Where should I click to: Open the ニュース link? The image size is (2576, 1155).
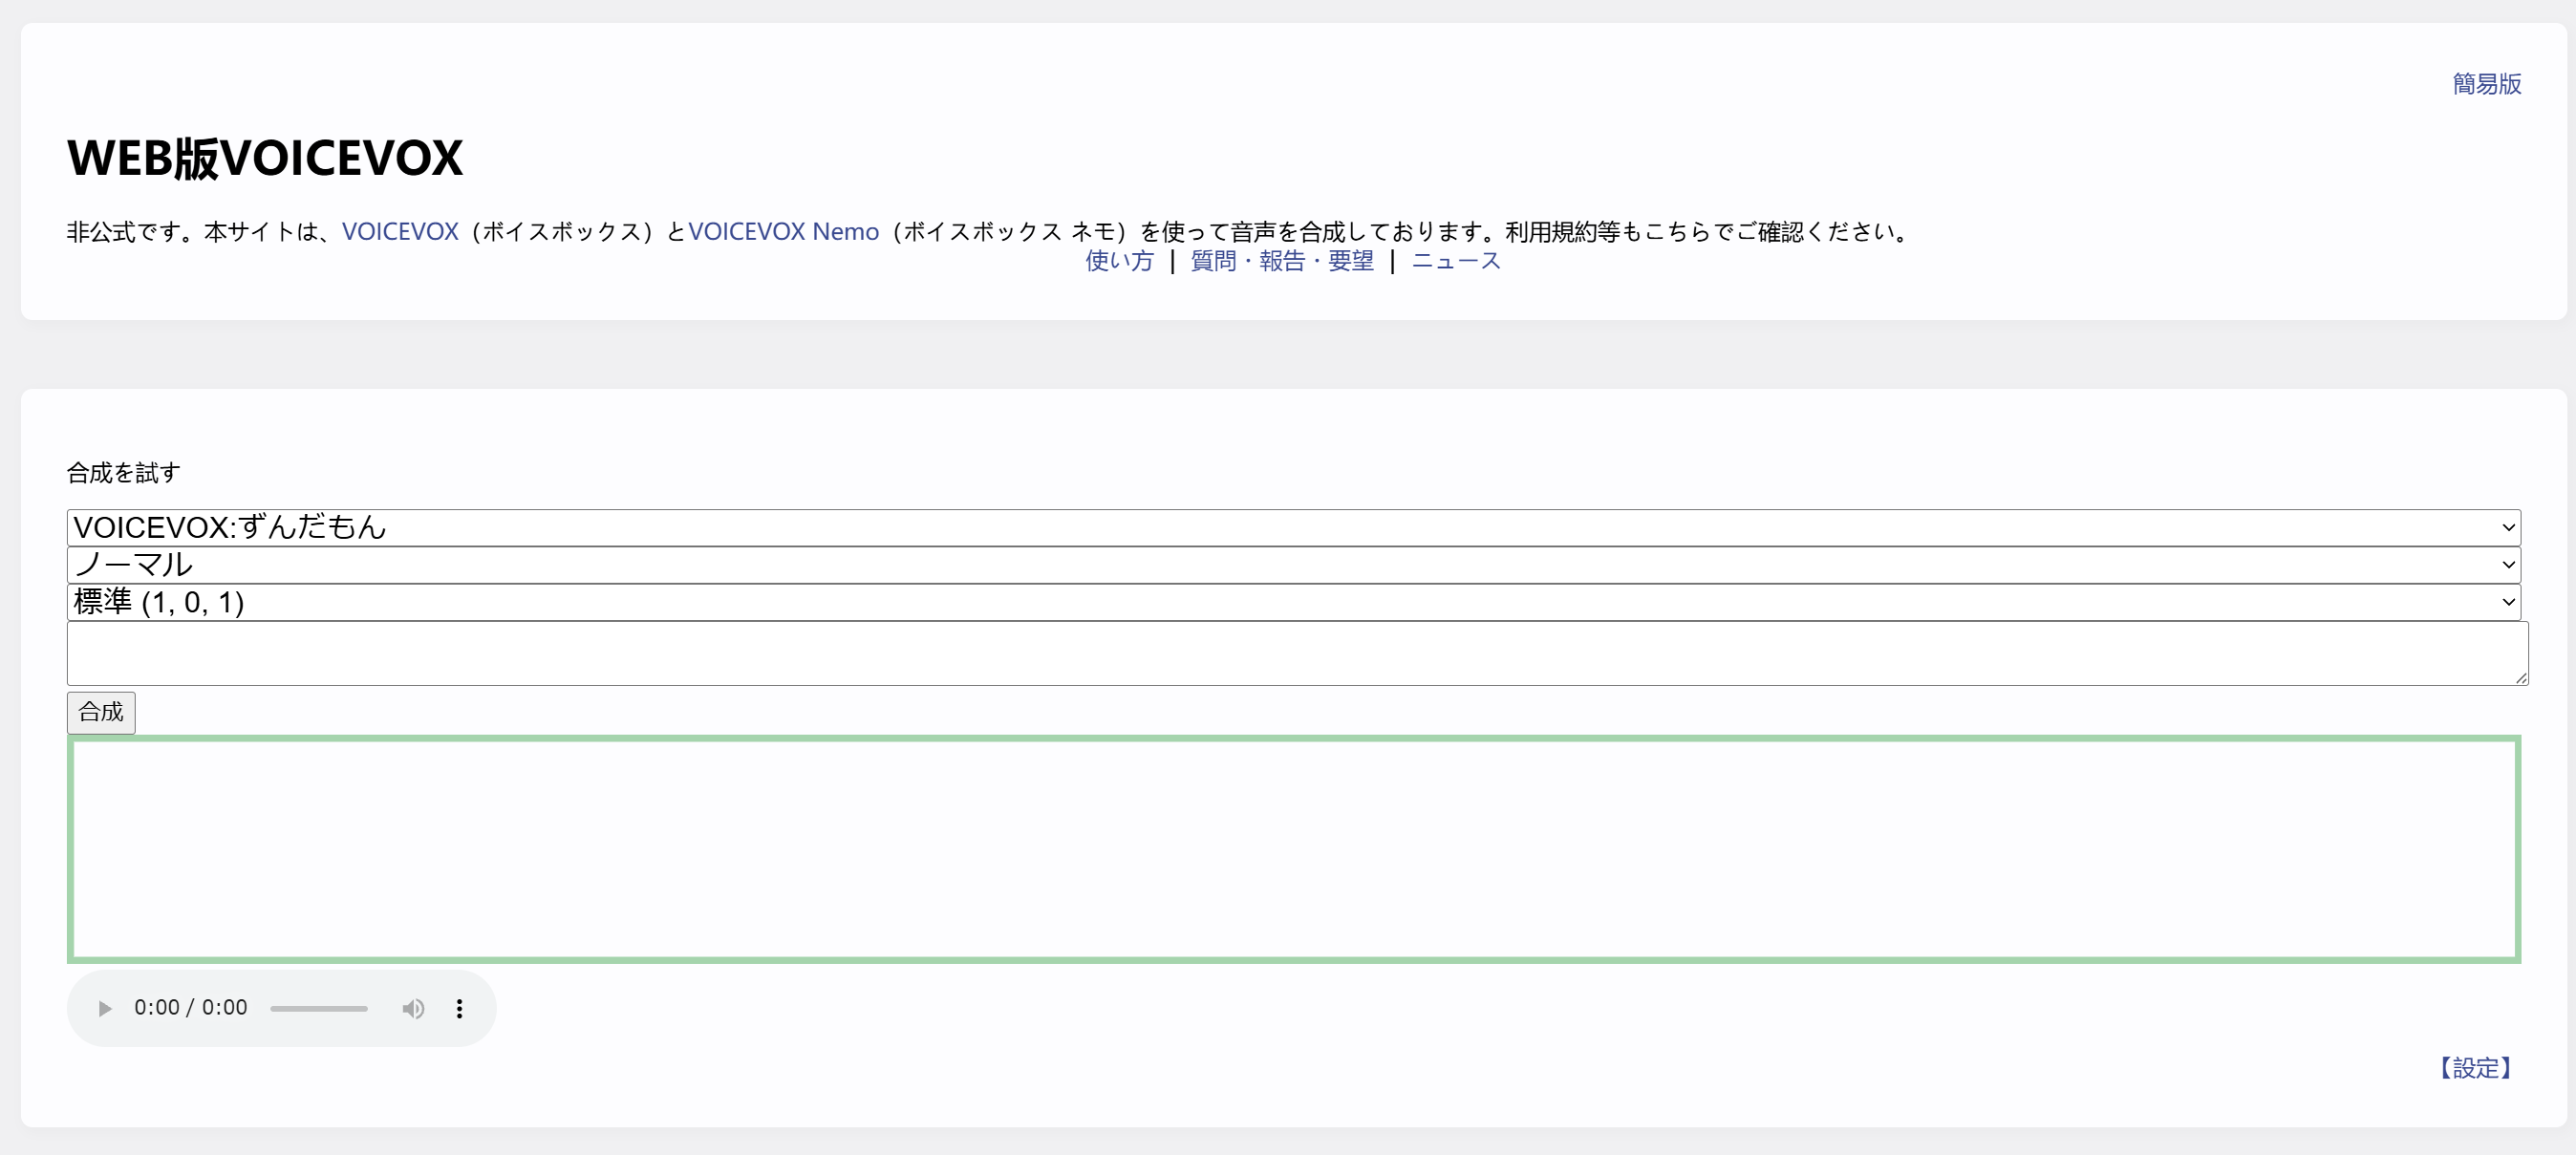[x=1455, y=261]
